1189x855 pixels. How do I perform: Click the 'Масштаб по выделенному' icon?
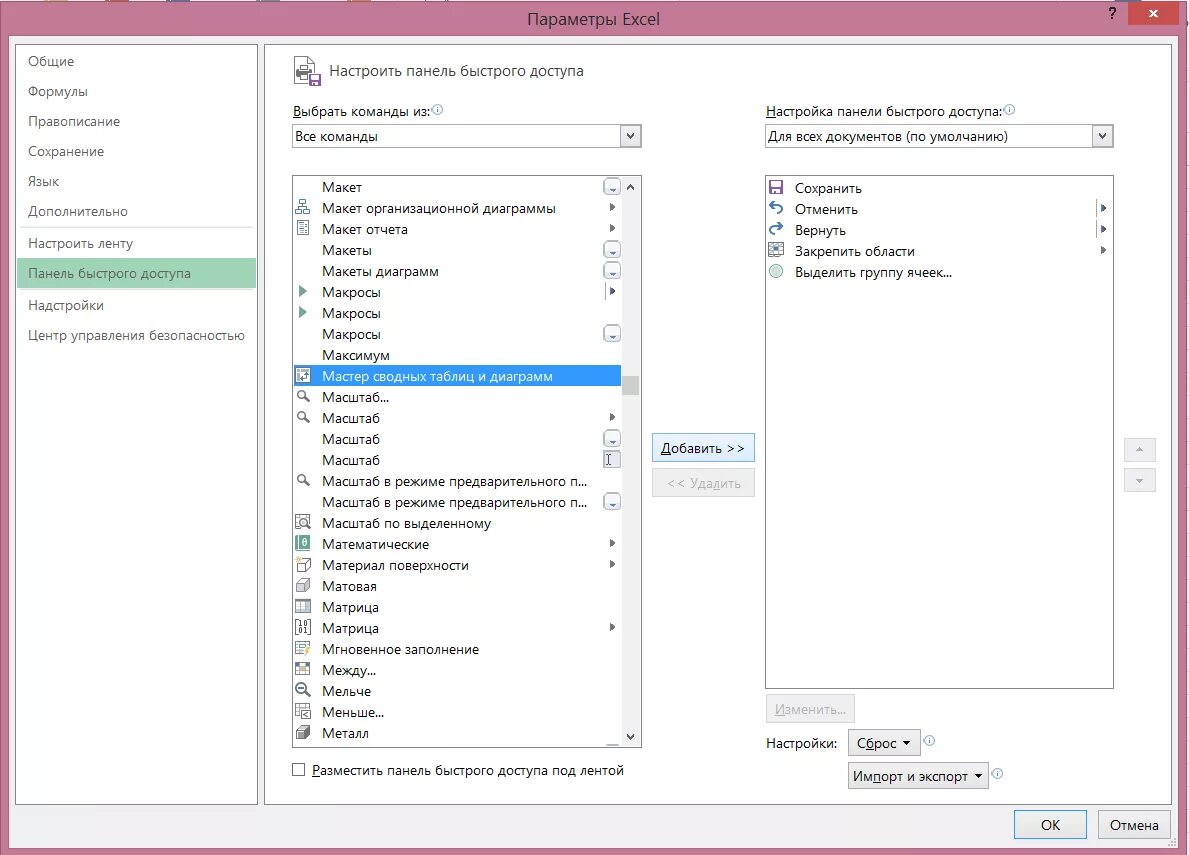303,522
